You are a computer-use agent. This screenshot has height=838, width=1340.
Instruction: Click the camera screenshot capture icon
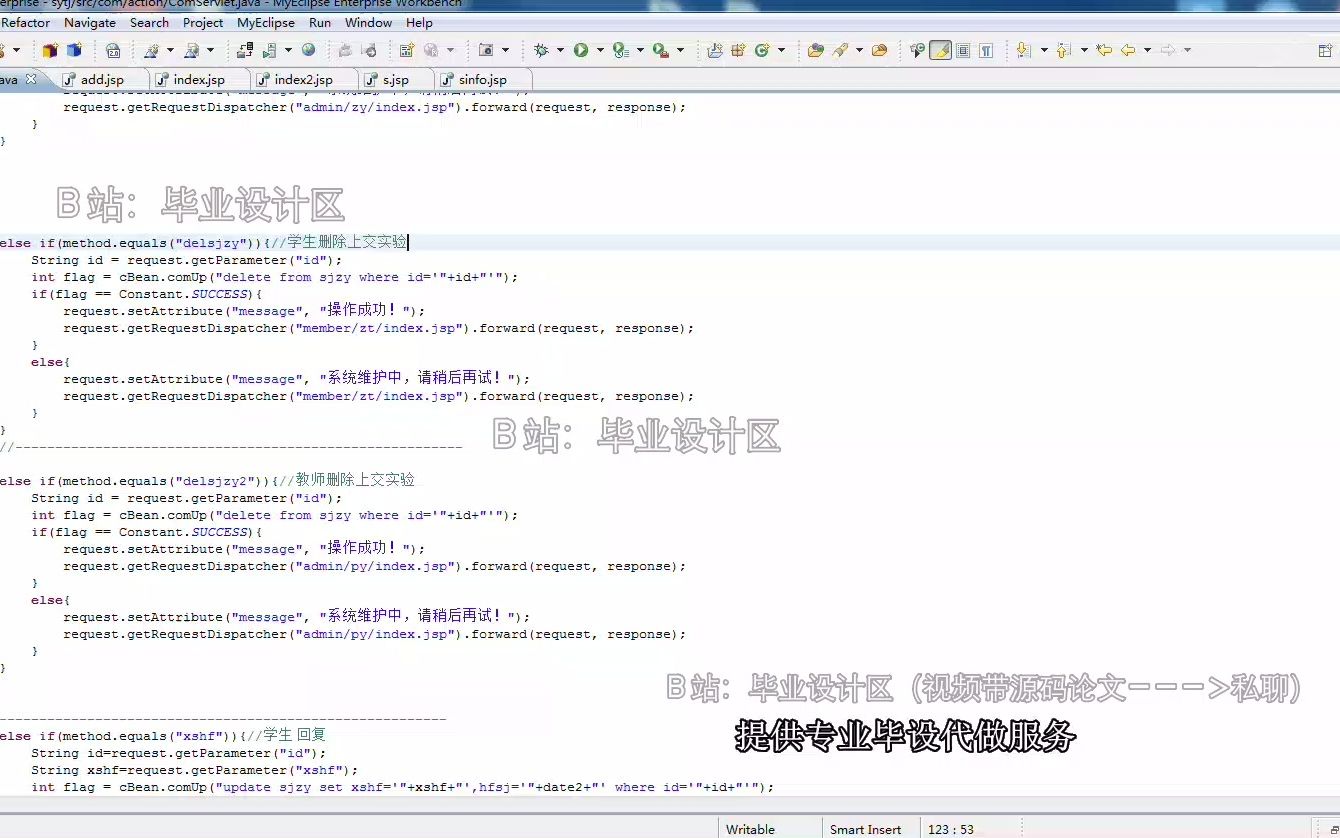[x=486, y=50]
